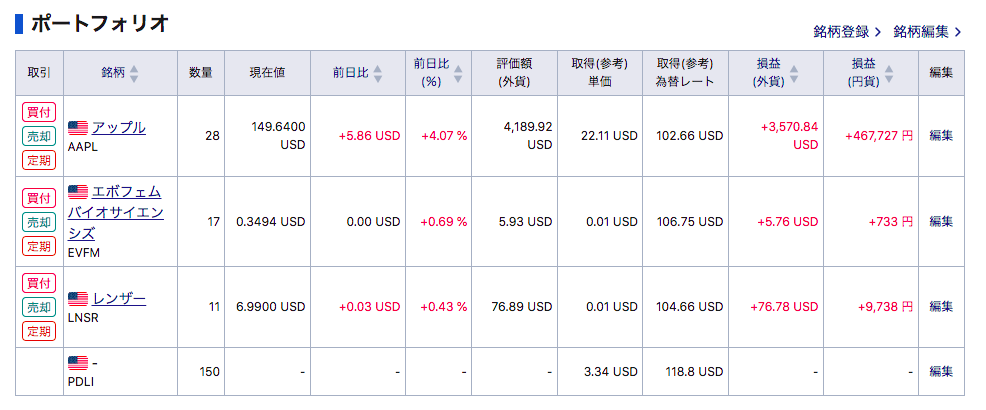The height and width of the screenshot is (410, 986).
Task: Sort by 損益(外貨) column arrows
Action: [792, 73]
